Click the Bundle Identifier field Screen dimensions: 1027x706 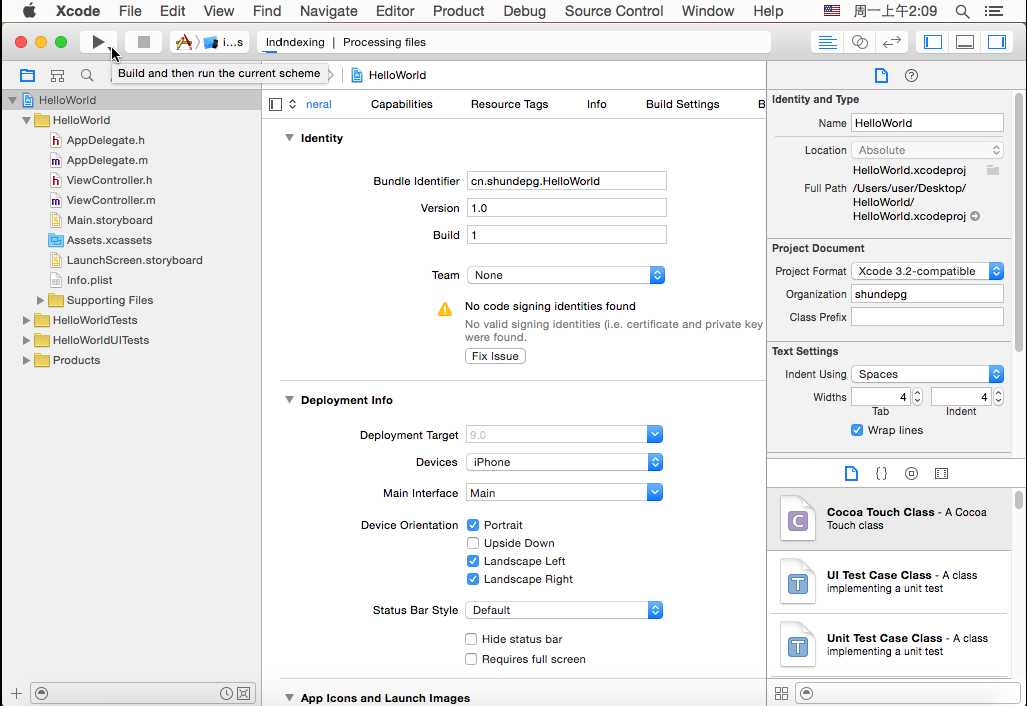point(567,181)
